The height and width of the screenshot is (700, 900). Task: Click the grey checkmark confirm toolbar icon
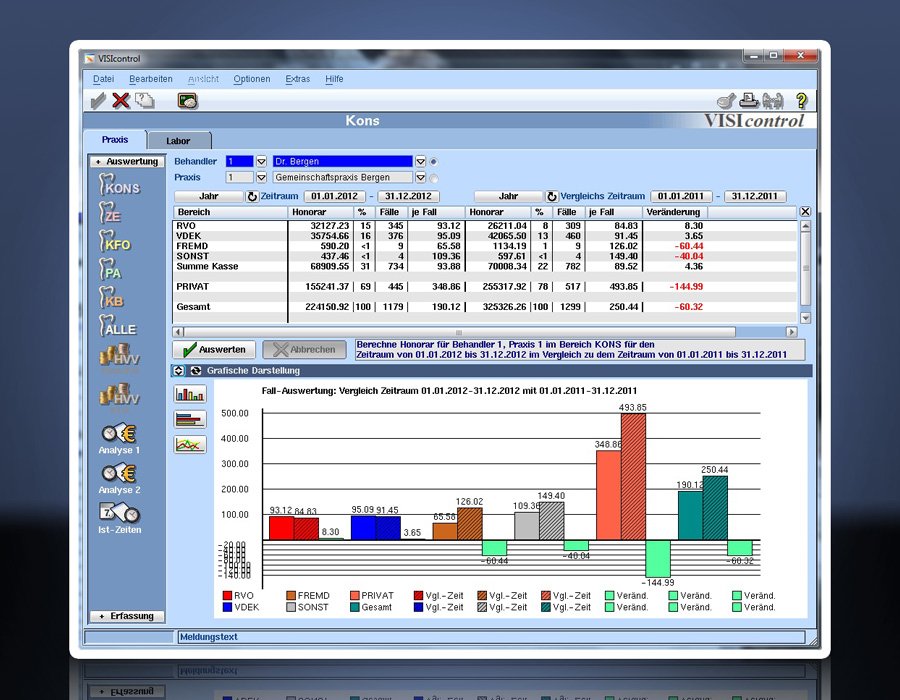tap(98, 101)
